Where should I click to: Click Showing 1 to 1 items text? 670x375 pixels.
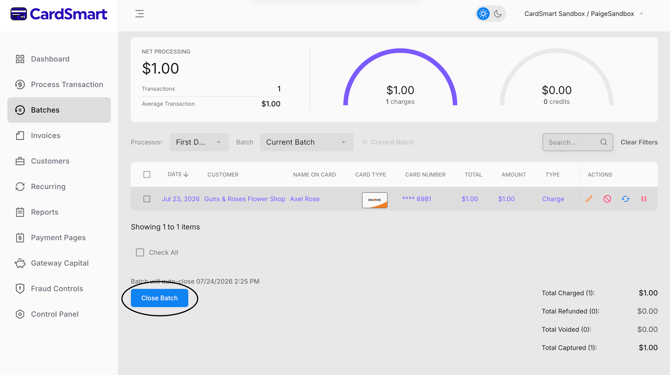click(x=165, y=227)
